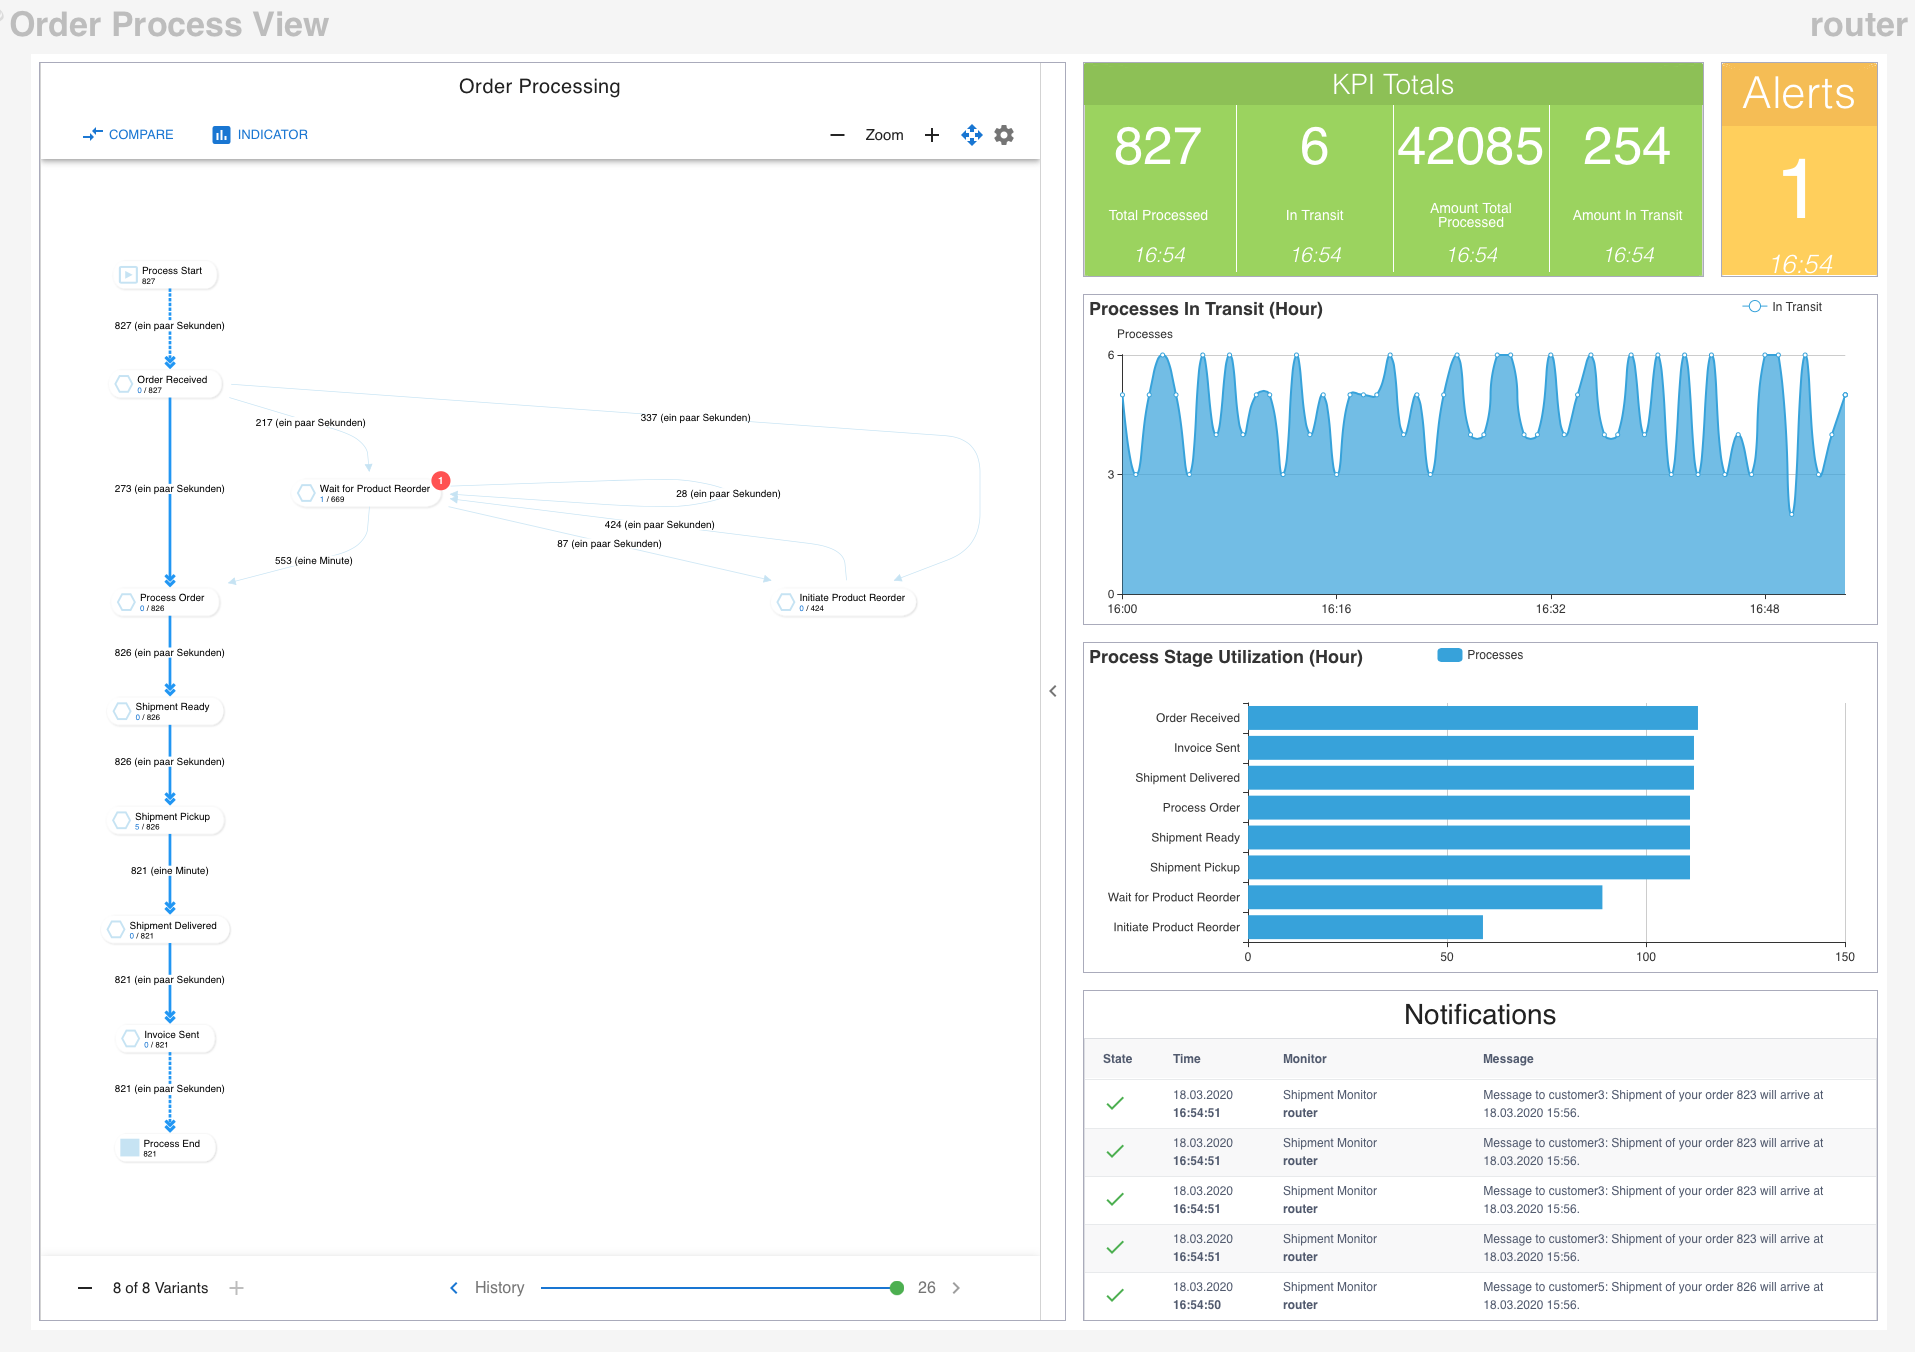Click the zoom out minus icon
Image resolution: width=1915 pixels, height=1352 pixels.
pos(837,135)
